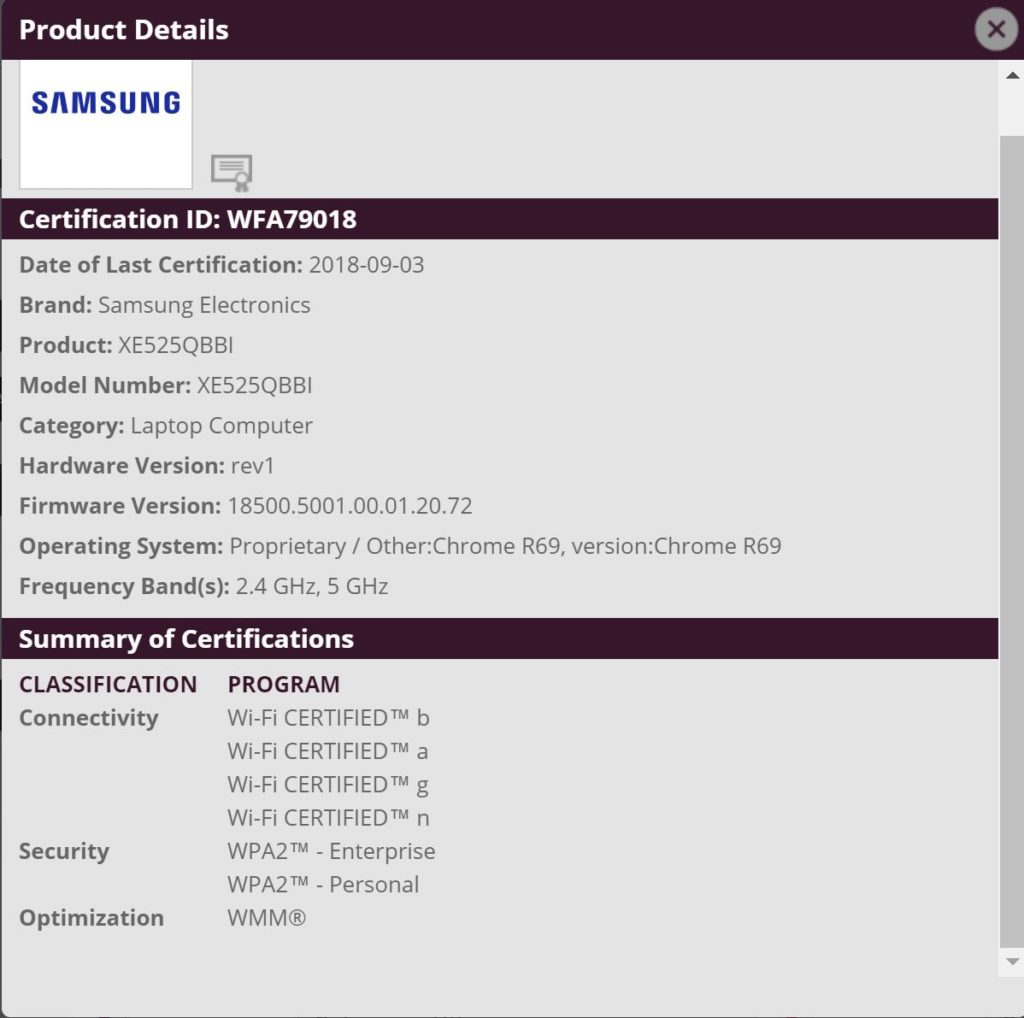Click the vertical scrollbar thumb

tap(1012, 541)
